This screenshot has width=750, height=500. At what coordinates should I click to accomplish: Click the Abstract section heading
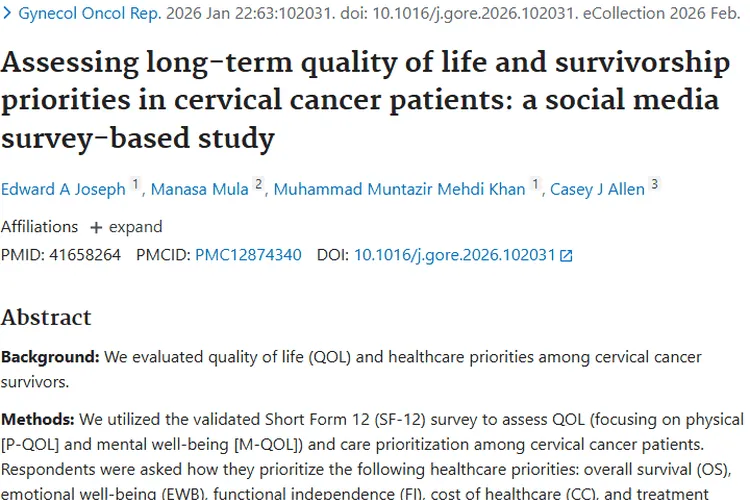point(46,317)
